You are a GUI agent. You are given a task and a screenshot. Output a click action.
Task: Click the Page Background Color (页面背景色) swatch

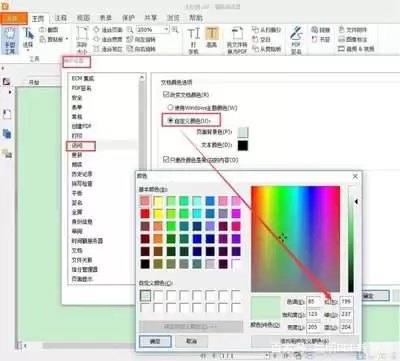pyautogui.click(x=243, y=132)
